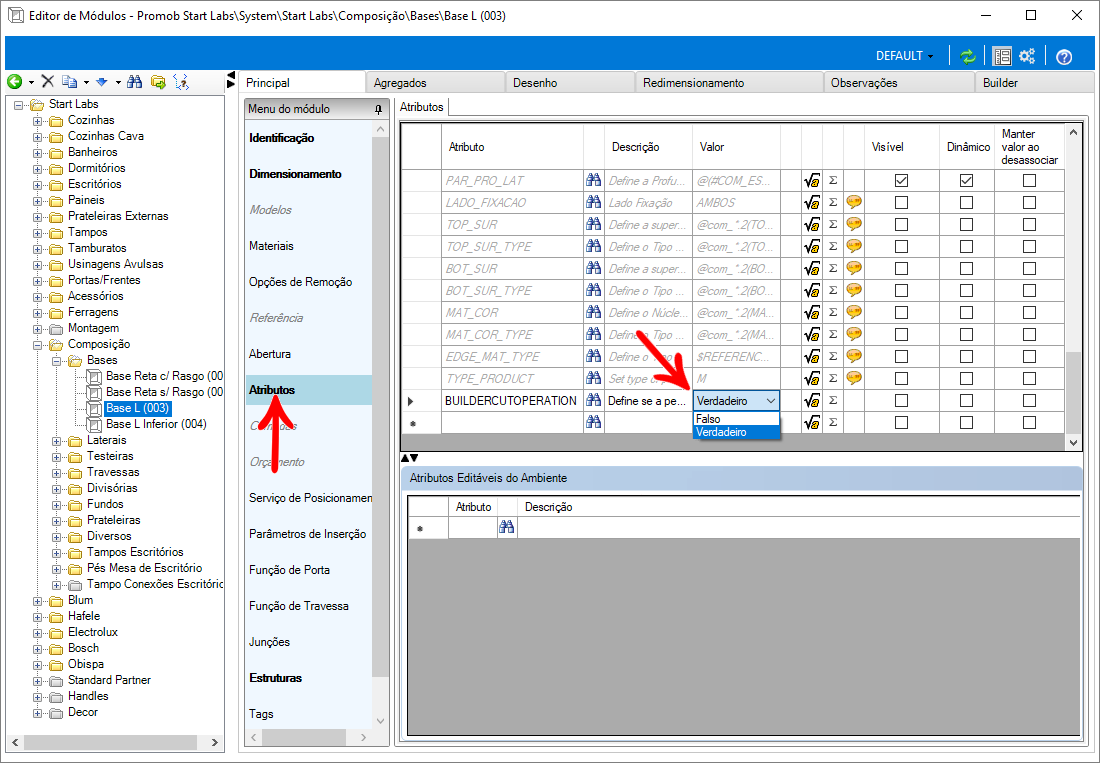Check Visível for LADO_FIXACAO

click(901, 203)
